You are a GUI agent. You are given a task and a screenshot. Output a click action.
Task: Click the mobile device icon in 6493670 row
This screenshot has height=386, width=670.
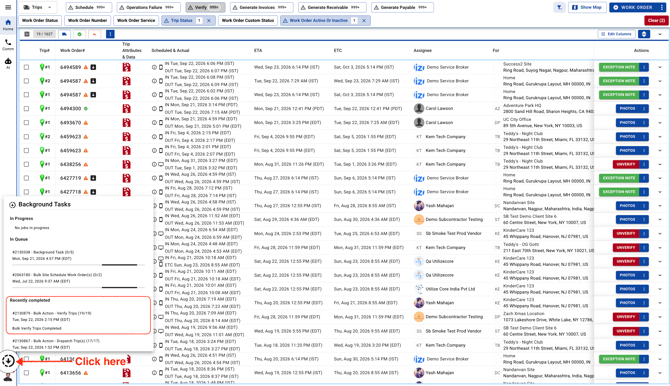(x=161, y=123)
